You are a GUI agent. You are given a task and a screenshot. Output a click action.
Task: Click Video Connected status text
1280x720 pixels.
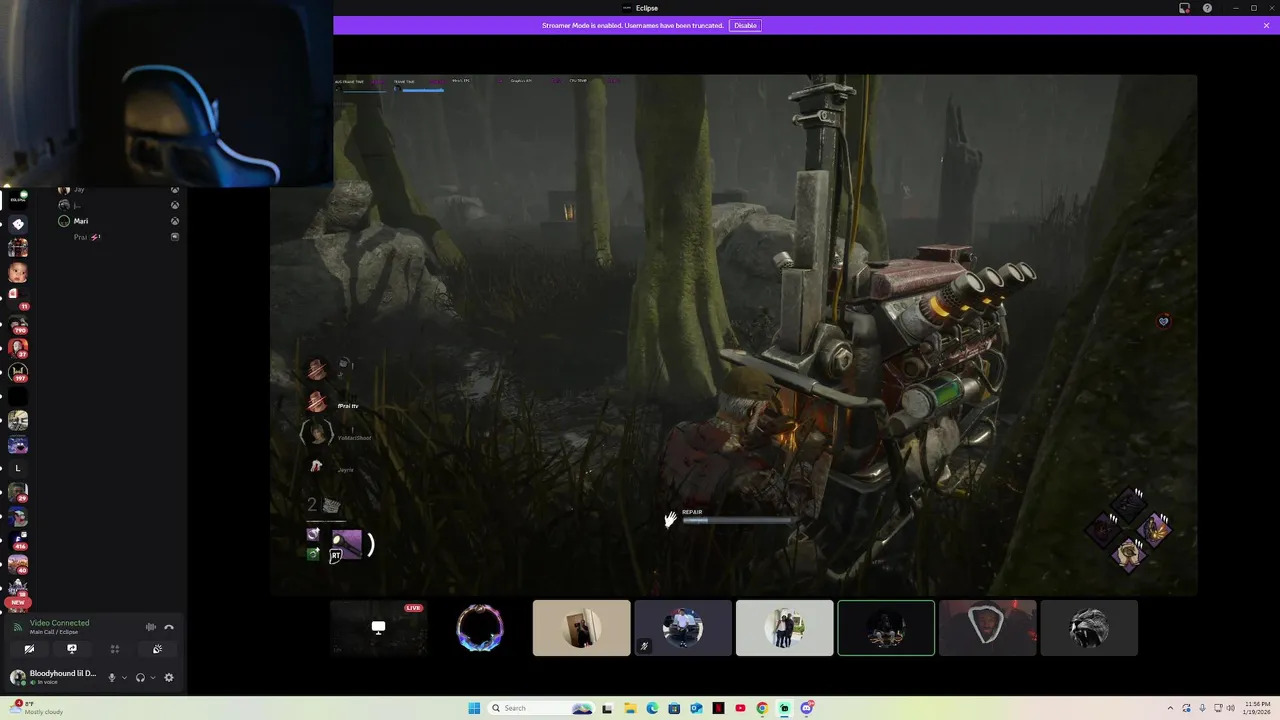tap(59, 622)
